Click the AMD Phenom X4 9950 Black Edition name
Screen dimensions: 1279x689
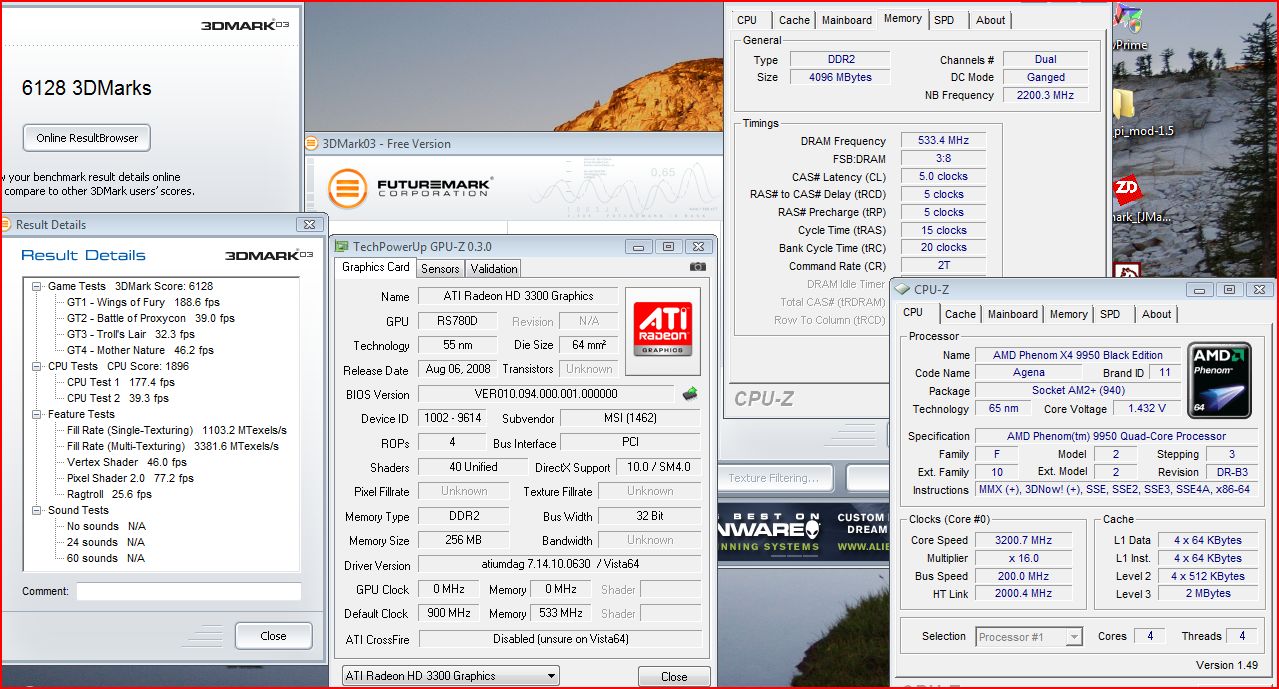(1078, 355)
